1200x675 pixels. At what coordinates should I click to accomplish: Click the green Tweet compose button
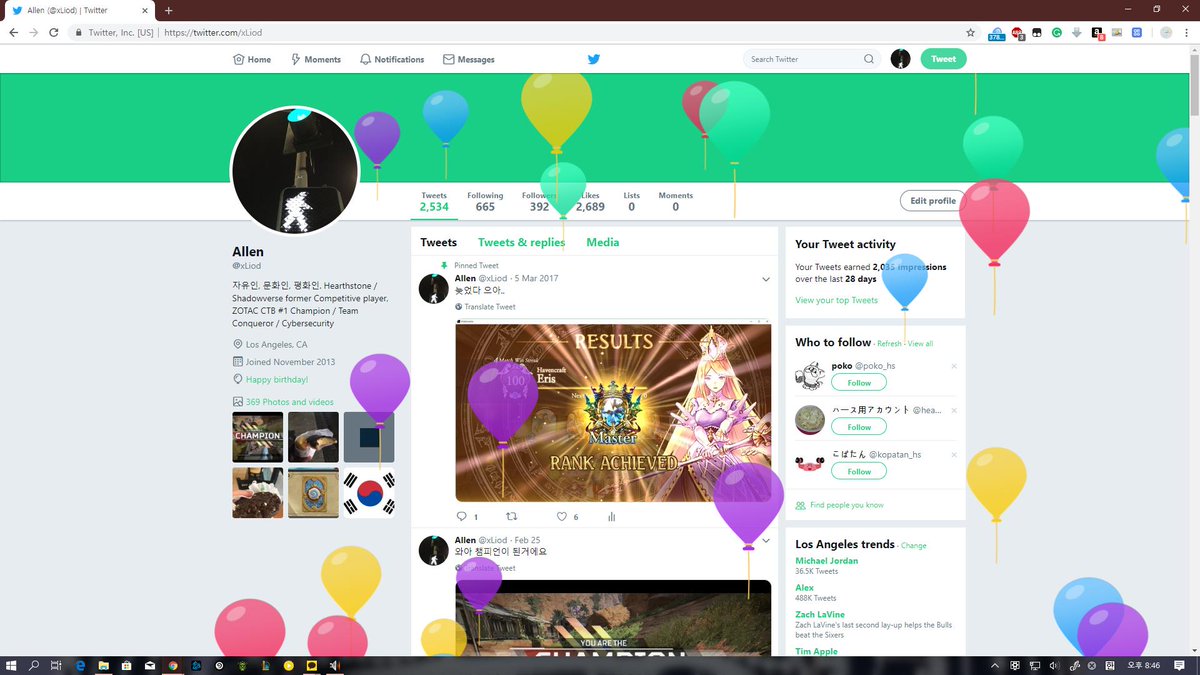point(943,59)
